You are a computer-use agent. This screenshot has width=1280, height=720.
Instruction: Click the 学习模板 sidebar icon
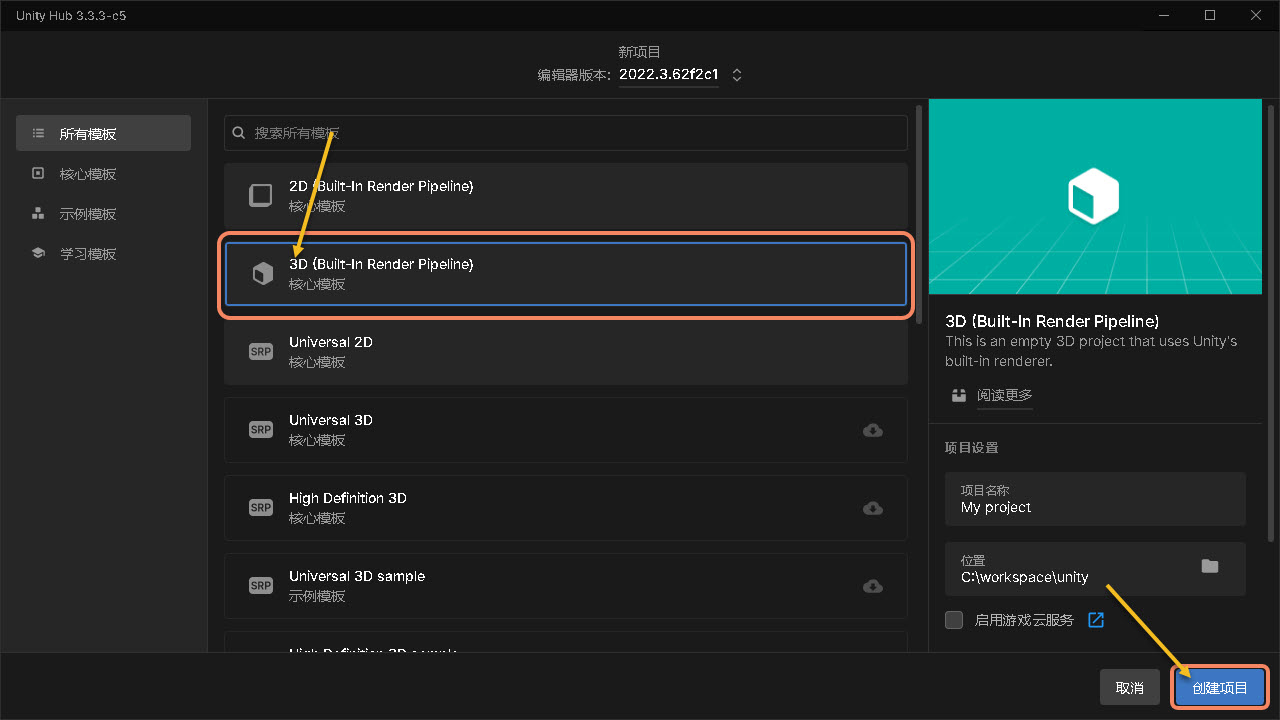pyautogui.click(x=37, y=253)
